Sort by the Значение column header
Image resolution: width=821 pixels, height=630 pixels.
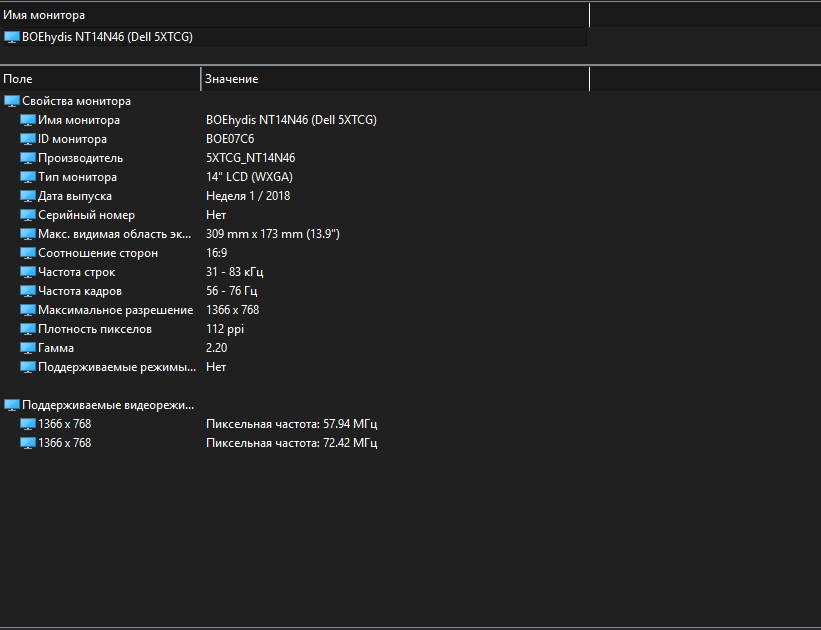tap(394, 79)
